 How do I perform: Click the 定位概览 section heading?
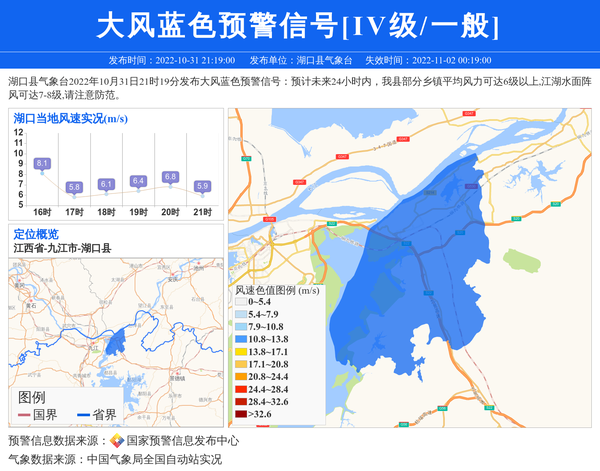[36, 234]
